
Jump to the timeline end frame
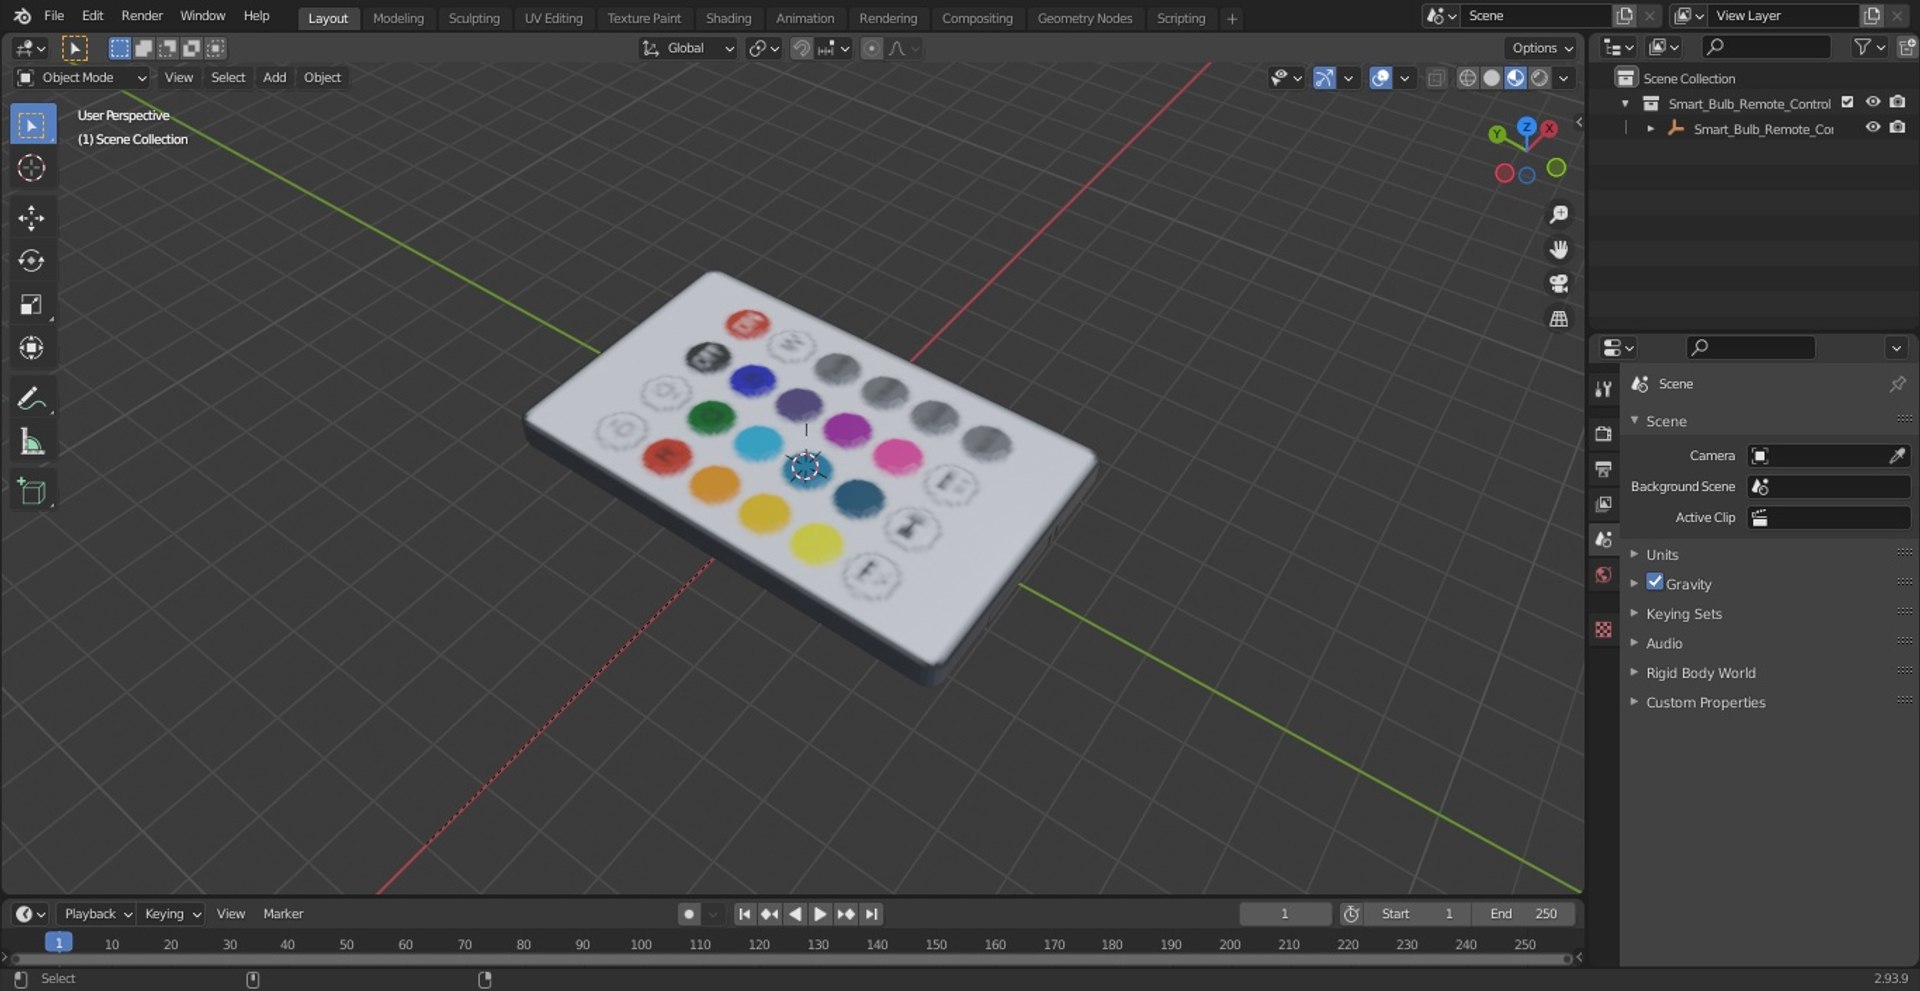pyautogui.click(x=872, y=914)
